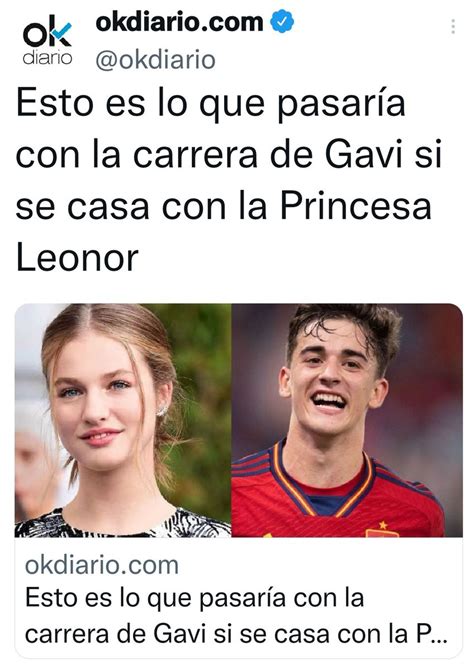Screen dimensions: 474x670
Task: Click the word 'Gavi' in the tweet headline
Action: point(364,155)
